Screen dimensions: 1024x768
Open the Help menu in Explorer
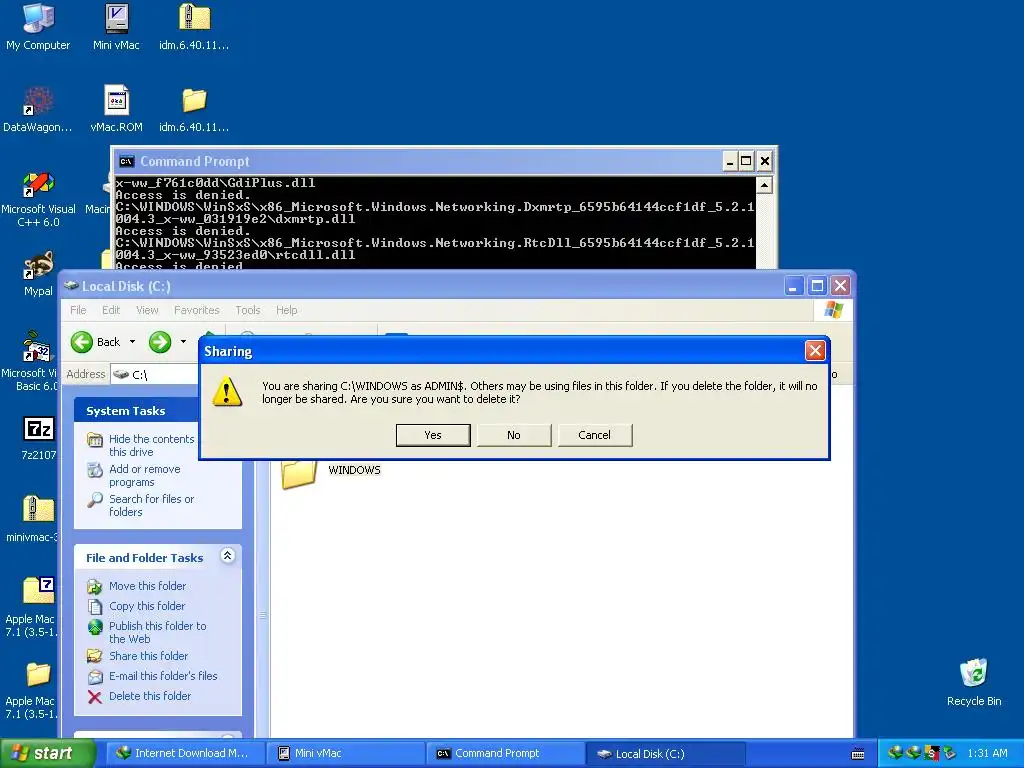[x=287, y=310]
